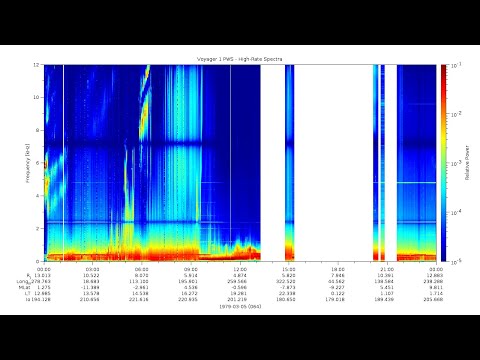480x360 pixels.
Task: Click the LT row label
Action: (x=28, y=293)
